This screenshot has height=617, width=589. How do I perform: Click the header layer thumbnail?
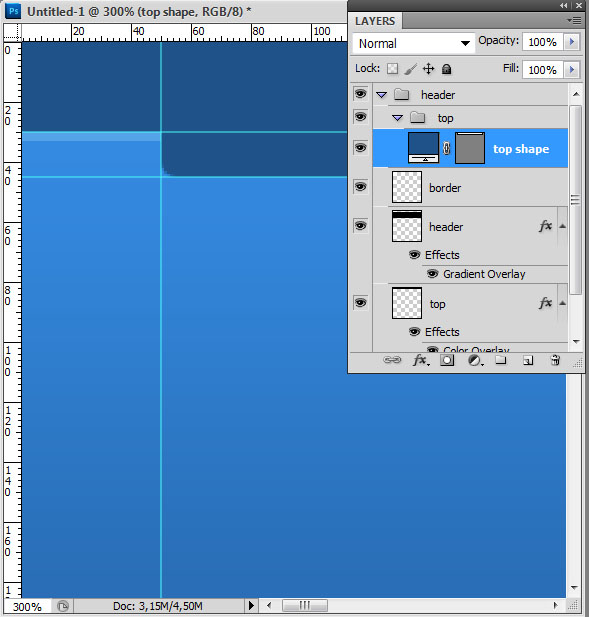pos(407,226)
